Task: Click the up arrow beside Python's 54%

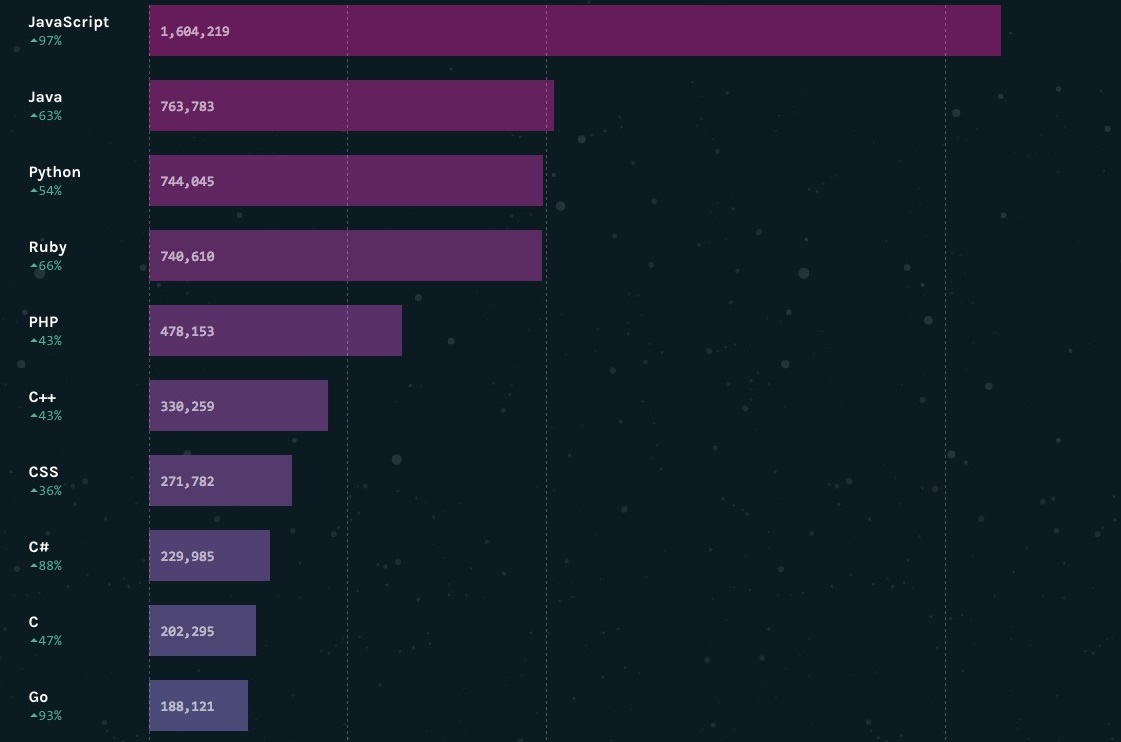Action: coord(33,191)
